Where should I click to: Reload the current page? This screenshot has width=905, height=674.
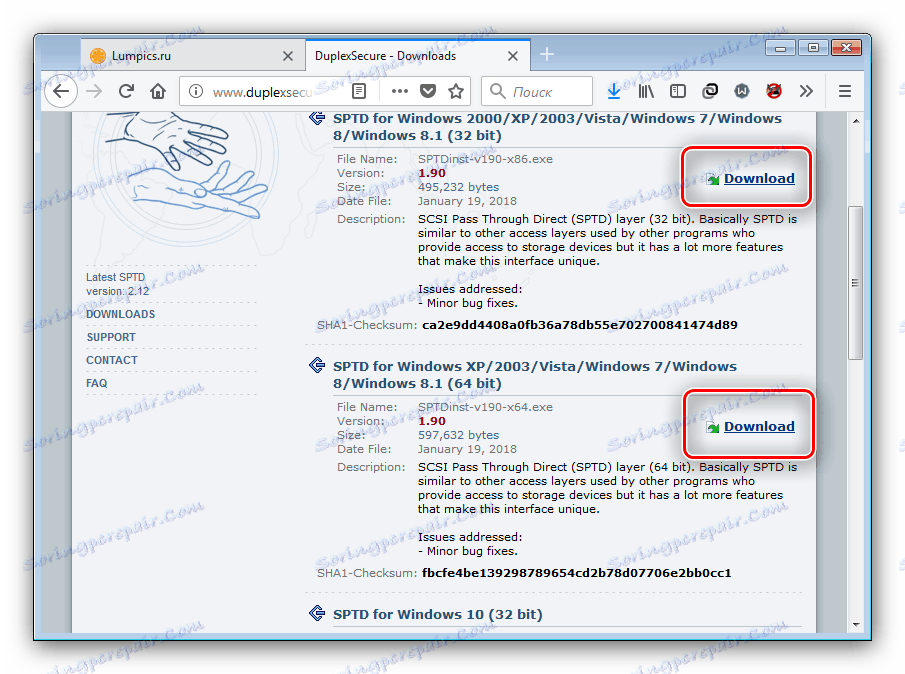[x=126, y=91]
